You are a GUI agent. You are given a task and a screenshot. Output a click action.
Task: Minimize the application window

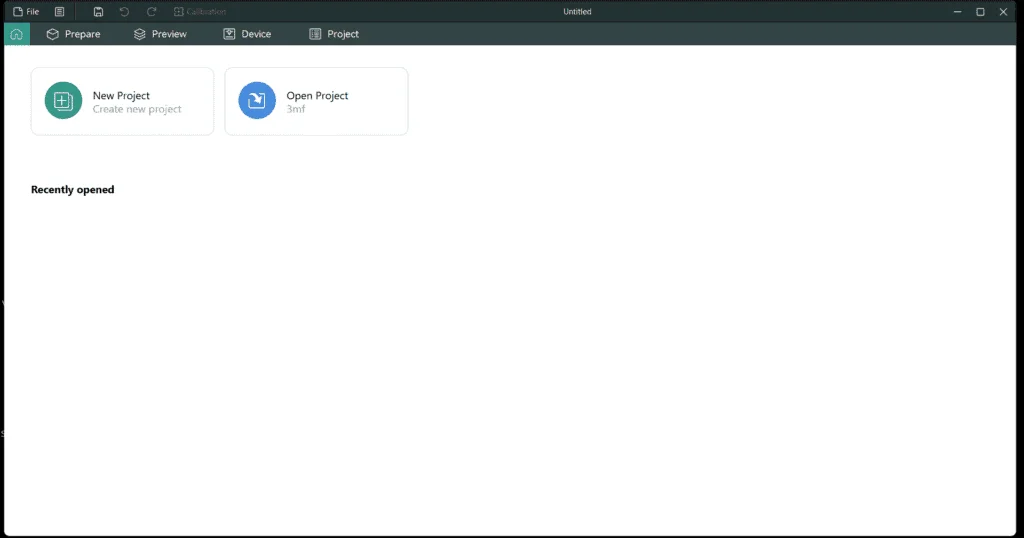click(x=957, y=12)
